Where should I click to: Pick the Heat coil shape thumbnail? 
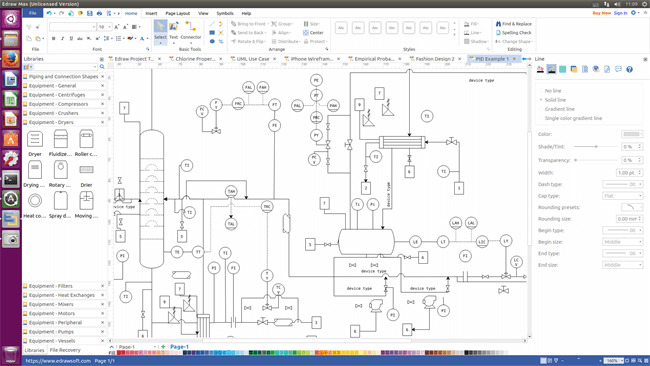(35, 204)
